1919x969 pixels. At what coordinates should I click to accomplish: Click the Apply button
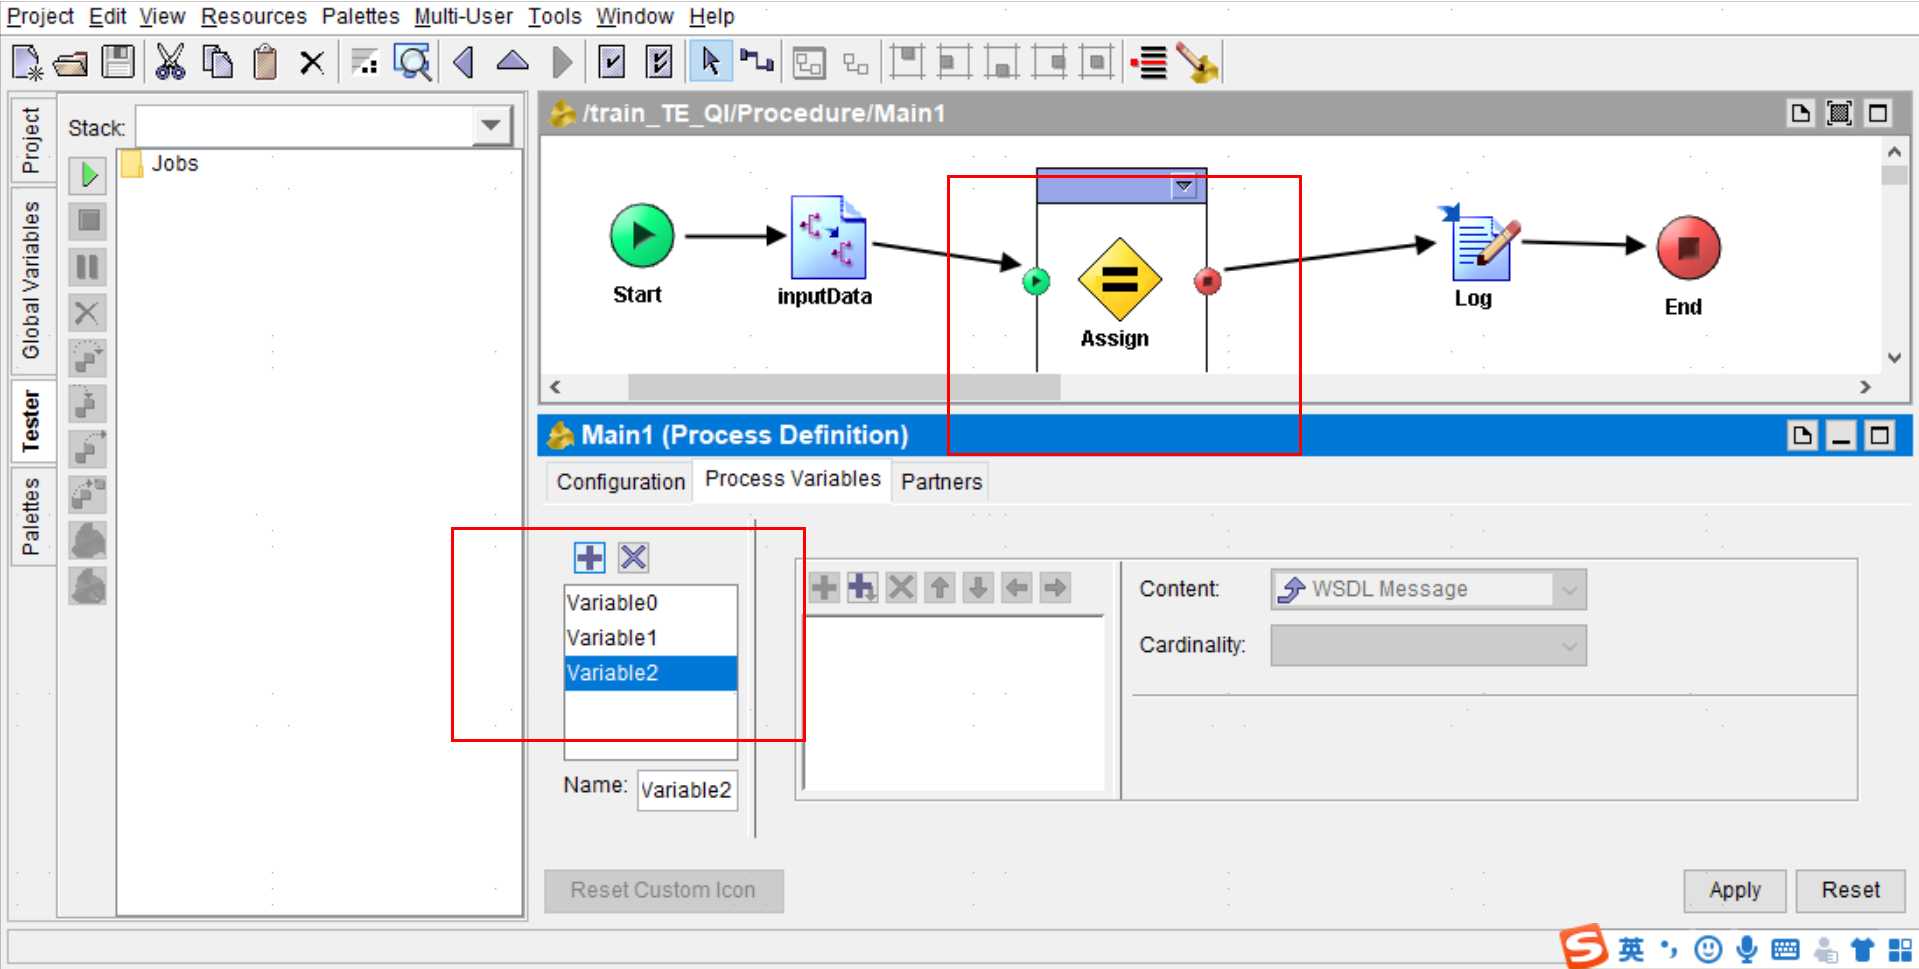1734,890
